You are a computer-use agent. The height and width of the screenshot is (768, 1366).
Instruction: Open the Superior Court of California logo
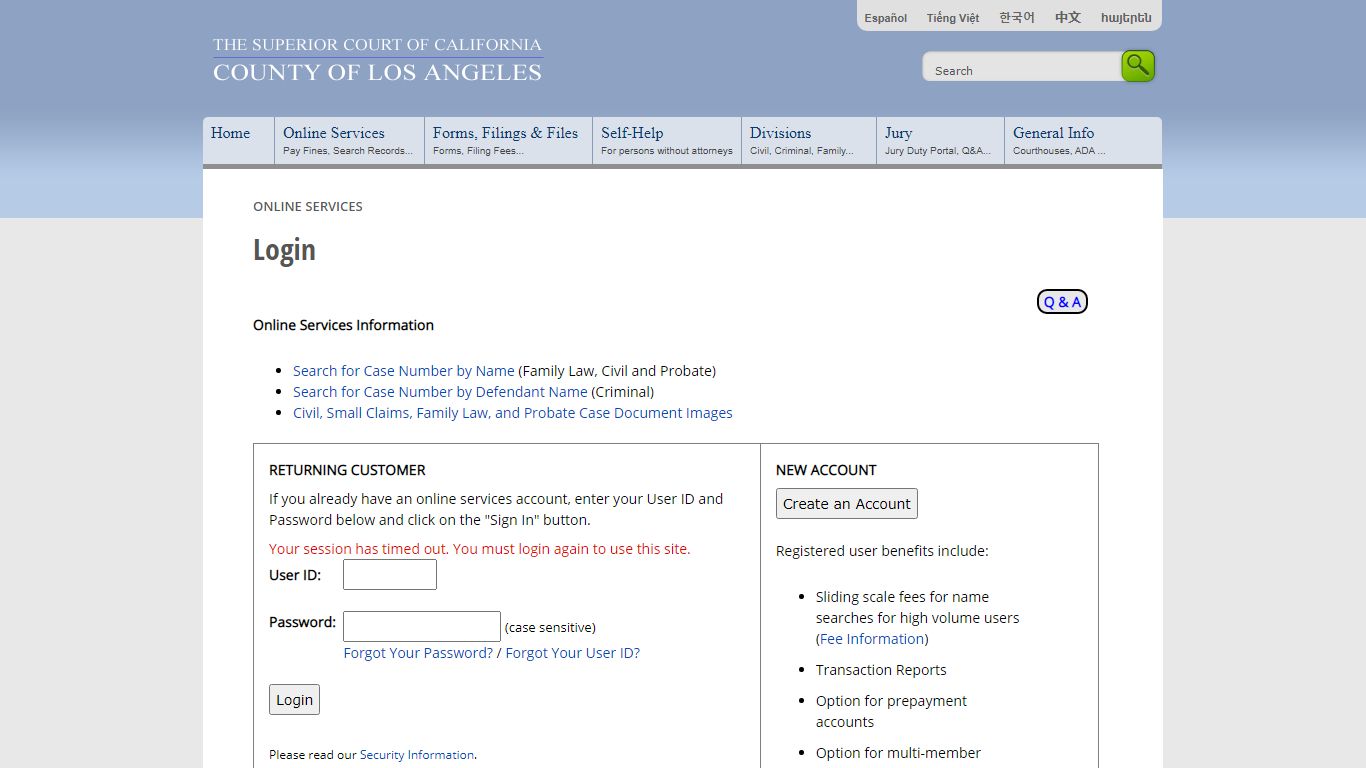coord(377,59)
